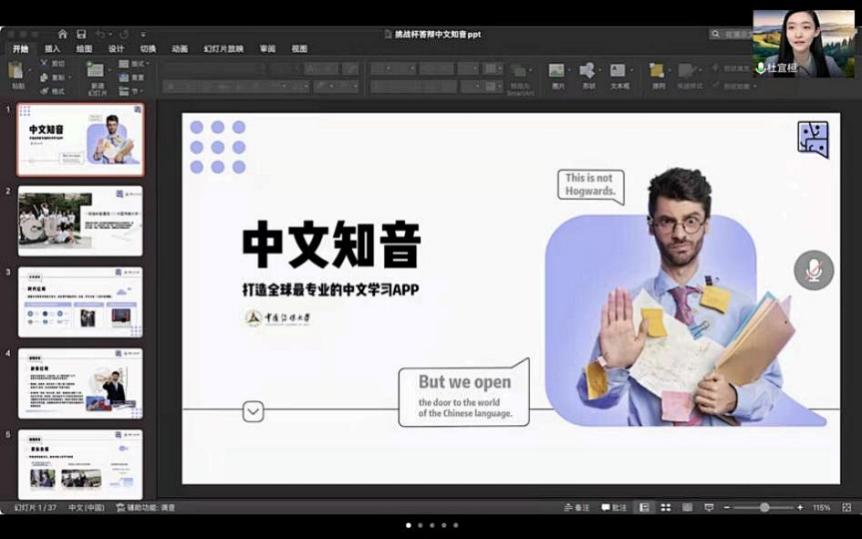Viewport: 862px width, 539px height.
Task: Click the microphone button on the slide
Action: [x=813, y=271]
